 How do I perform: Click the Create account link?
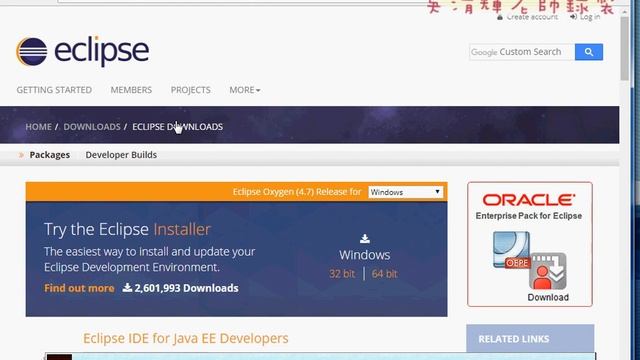click(527, 17)
